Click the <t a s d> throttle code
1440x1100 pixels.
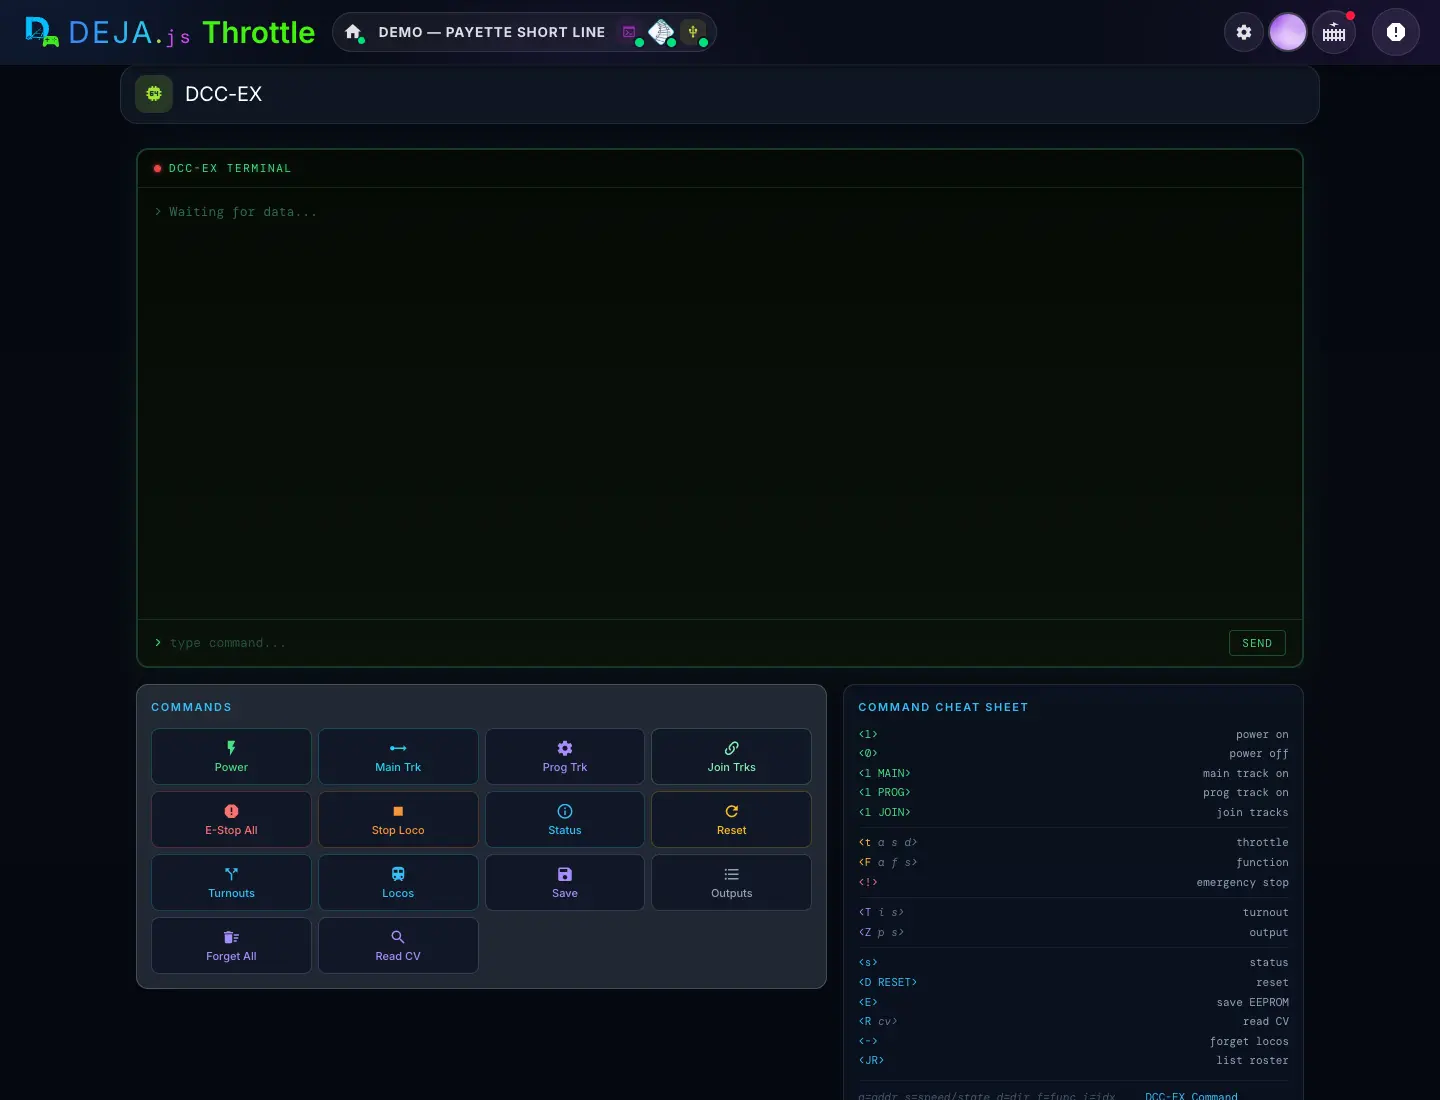[888, 842]
